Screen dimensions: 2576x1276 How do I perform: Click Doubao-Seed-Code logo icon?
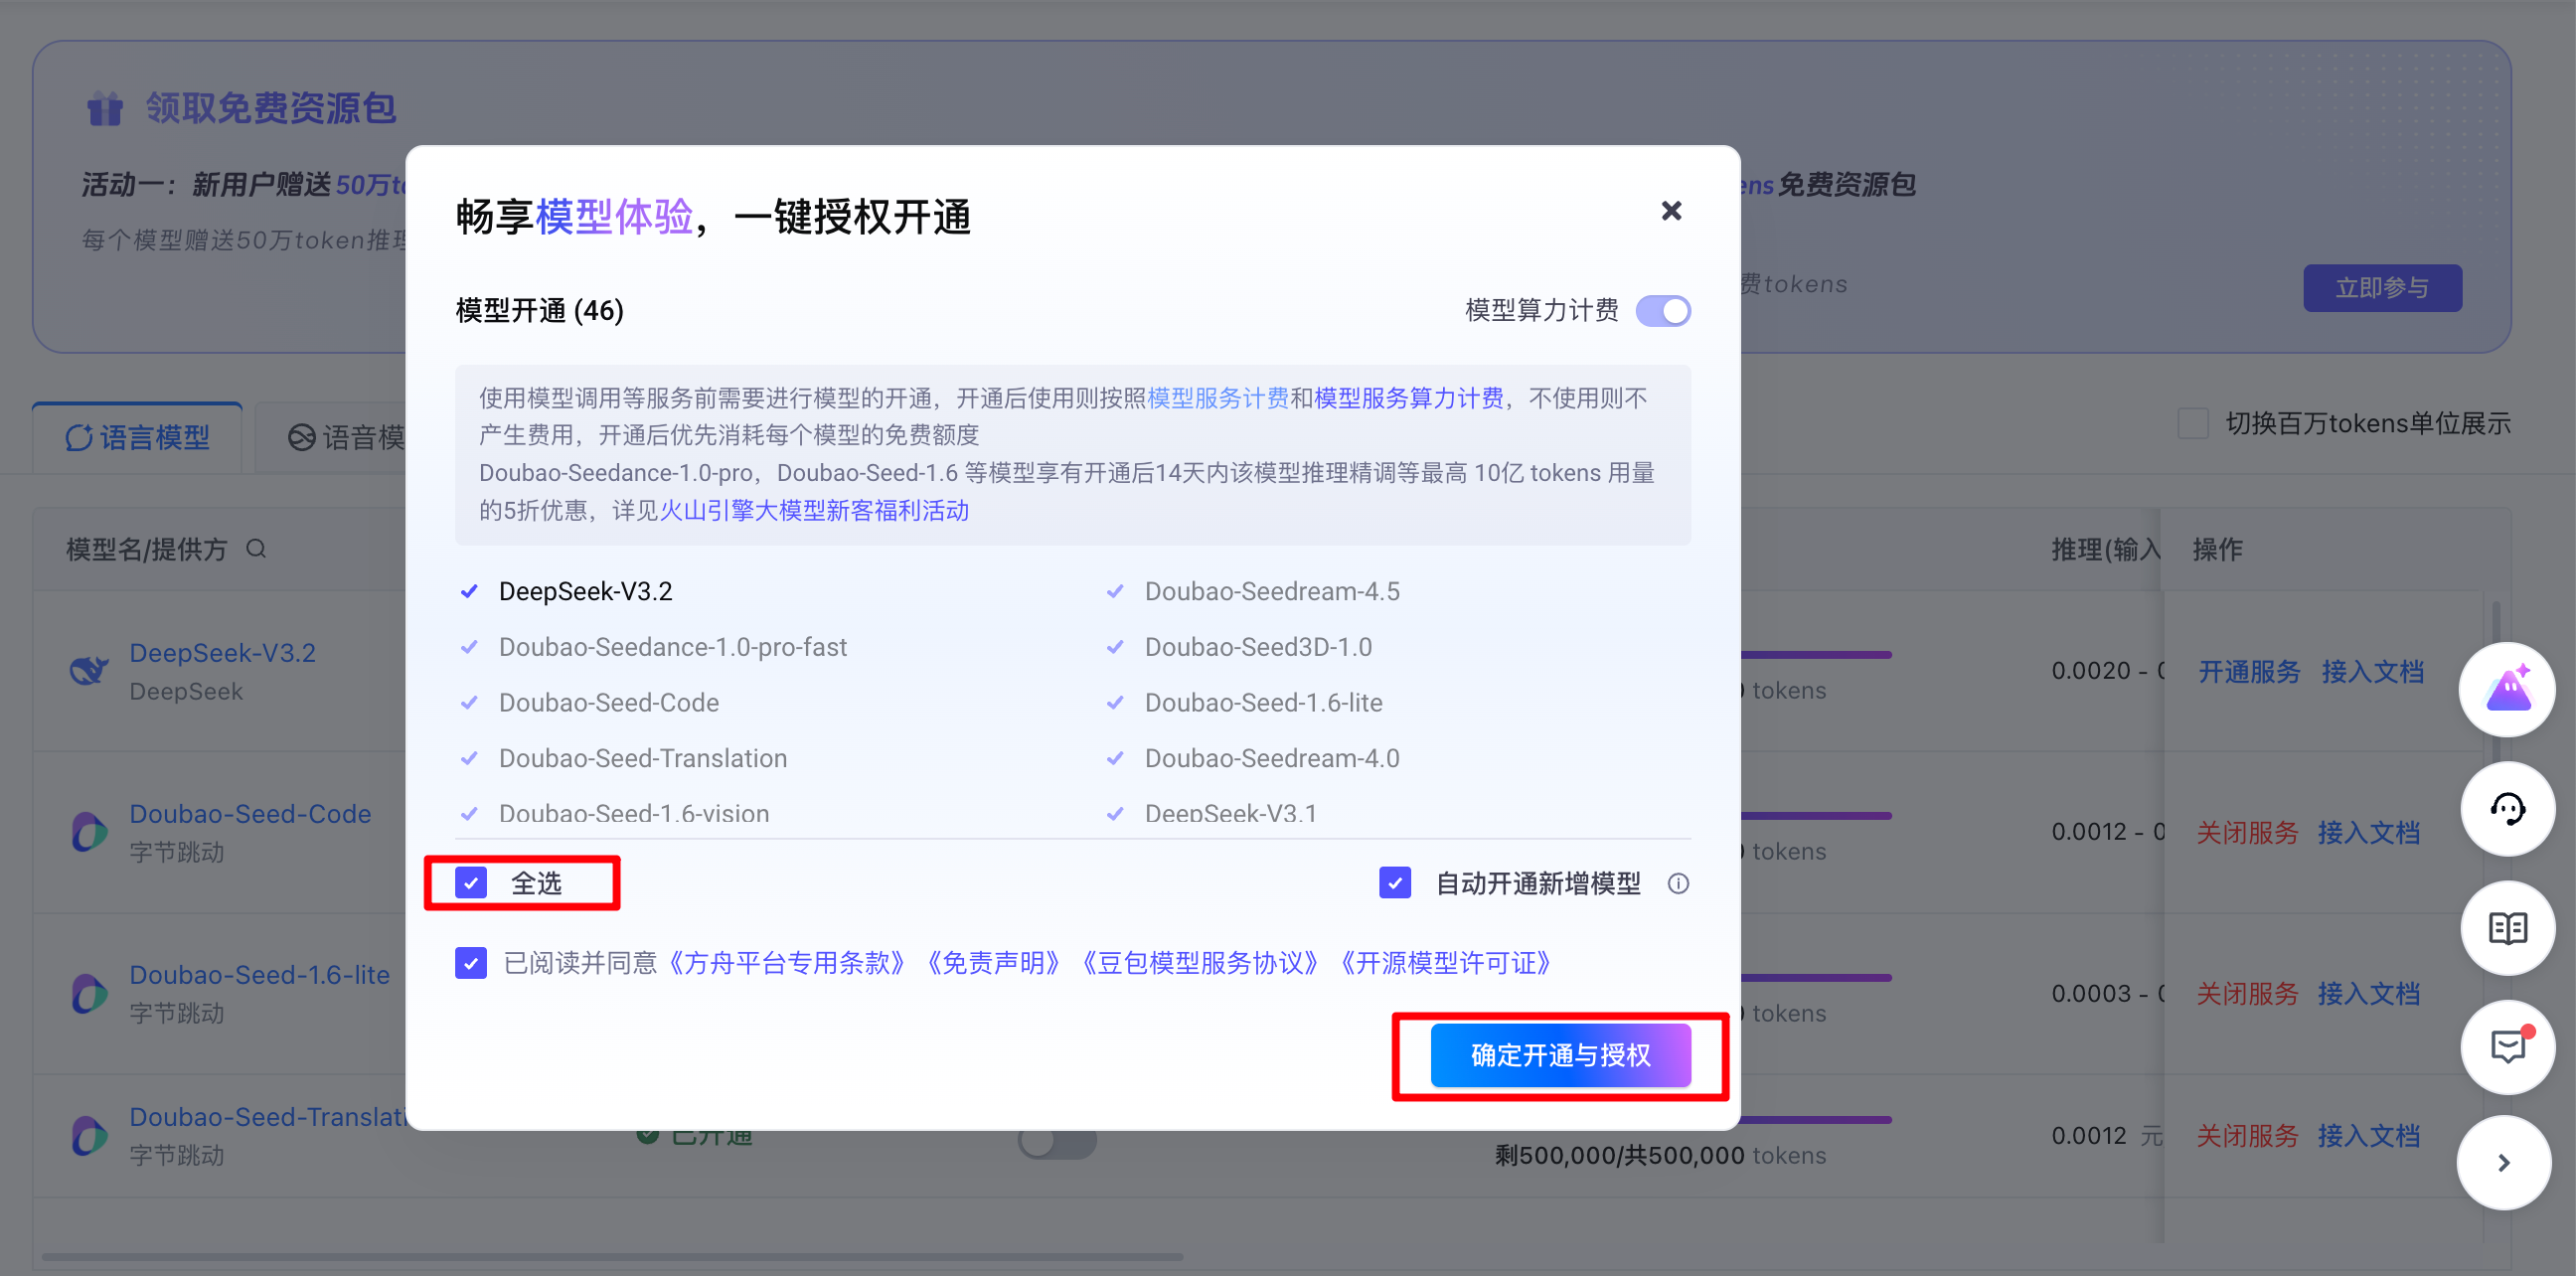(89, 832)
